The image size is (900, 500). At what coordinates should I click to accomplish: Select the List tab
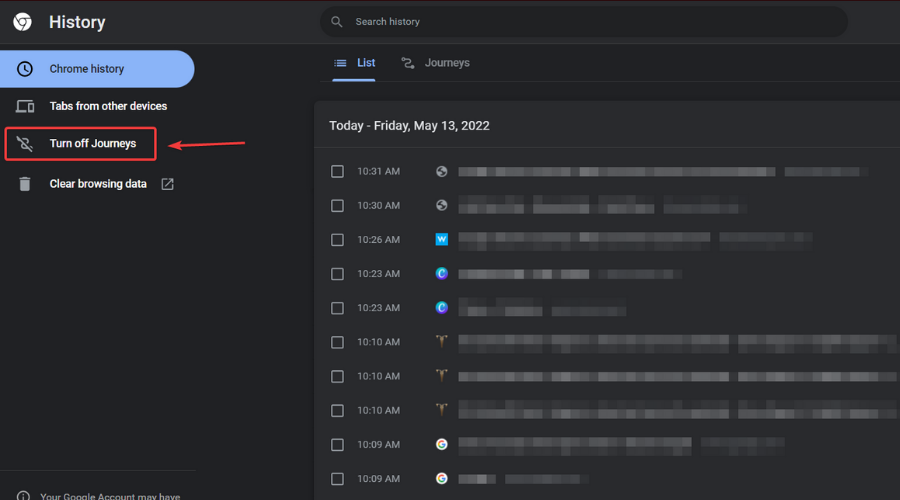[x=354, y=63]
